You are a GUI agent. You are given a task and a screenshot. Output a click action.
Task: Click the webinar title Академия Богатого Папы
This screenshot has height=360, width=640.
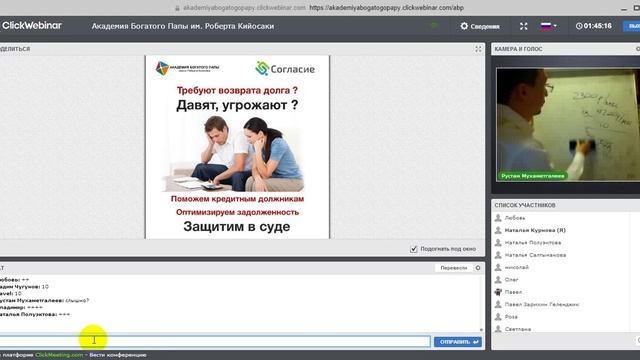pos(183,26)
